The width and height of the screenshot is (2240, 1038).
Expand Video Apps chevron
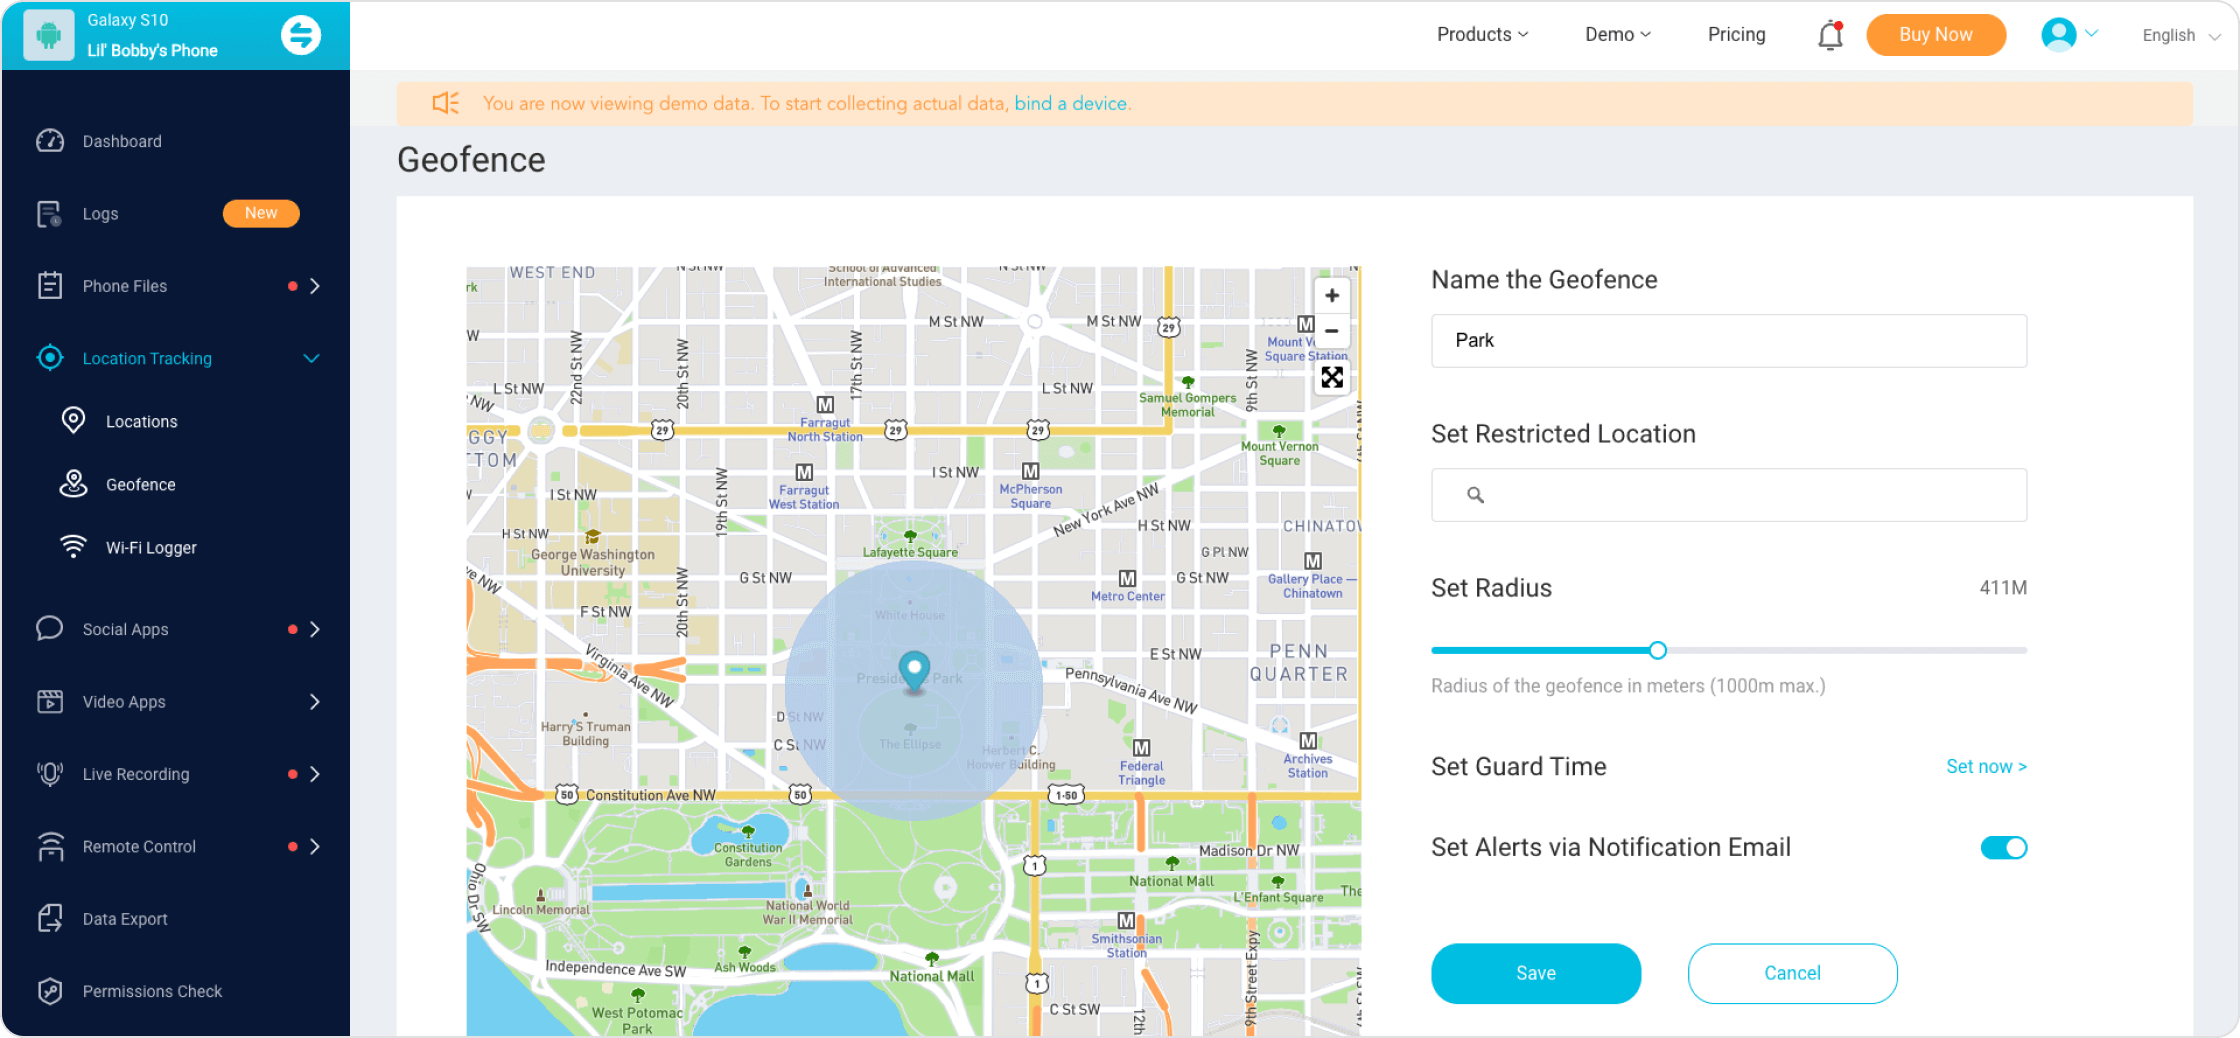[315, 702]
